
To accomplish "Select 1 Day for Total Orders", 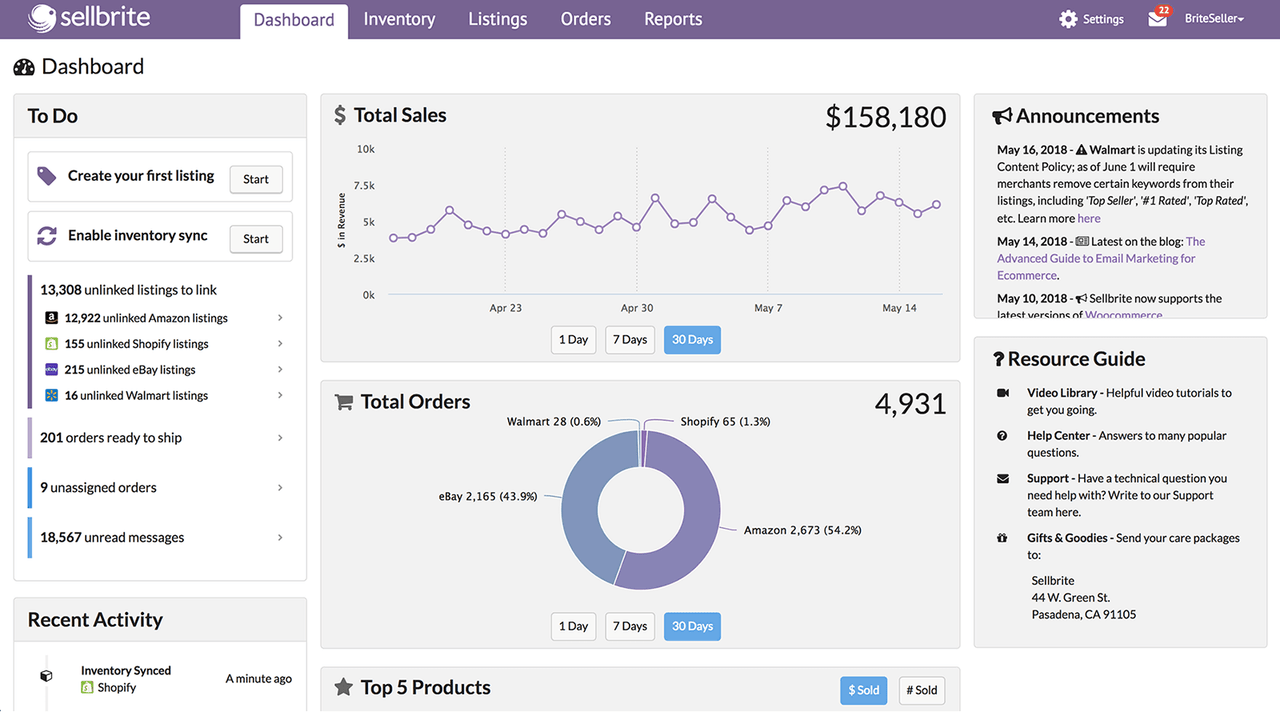I will pos(573,625).
